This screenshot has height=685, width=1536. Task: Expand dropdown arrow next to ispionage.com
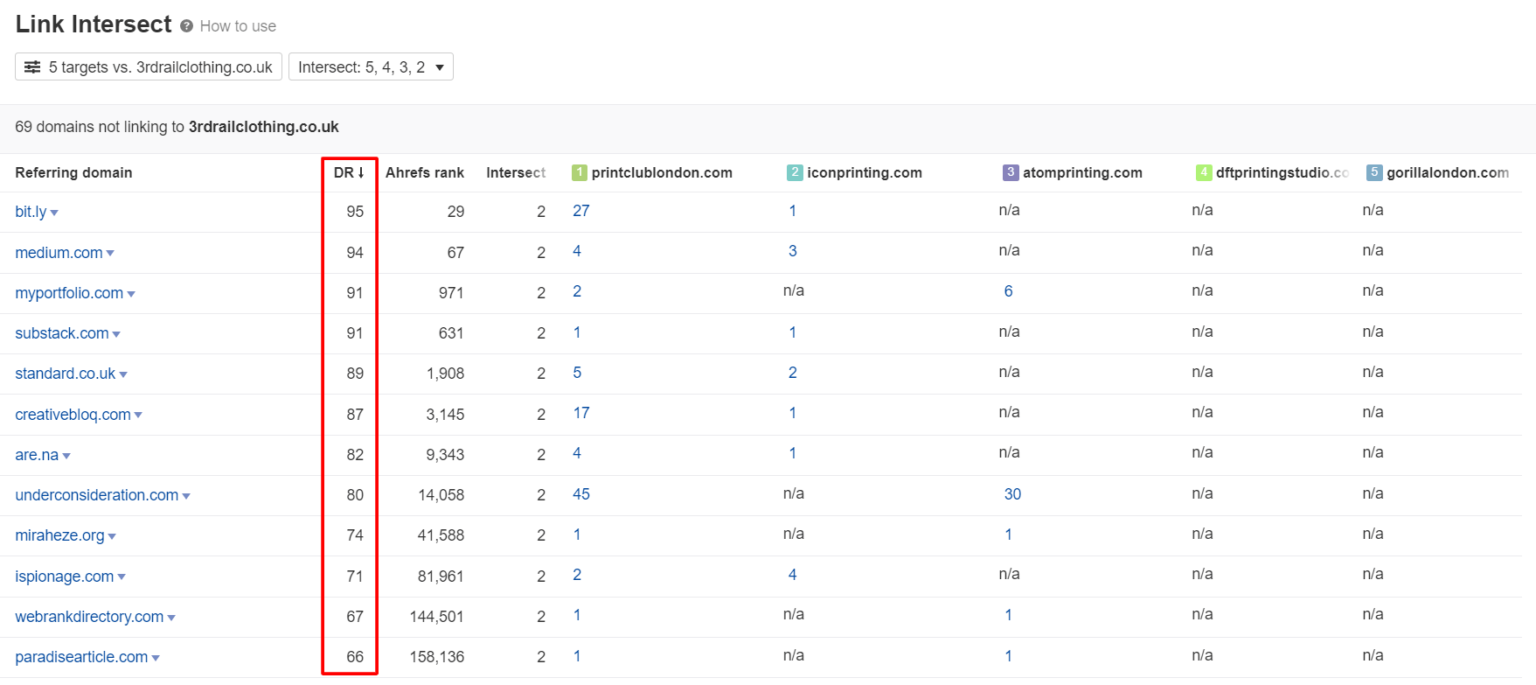point(121,577)
